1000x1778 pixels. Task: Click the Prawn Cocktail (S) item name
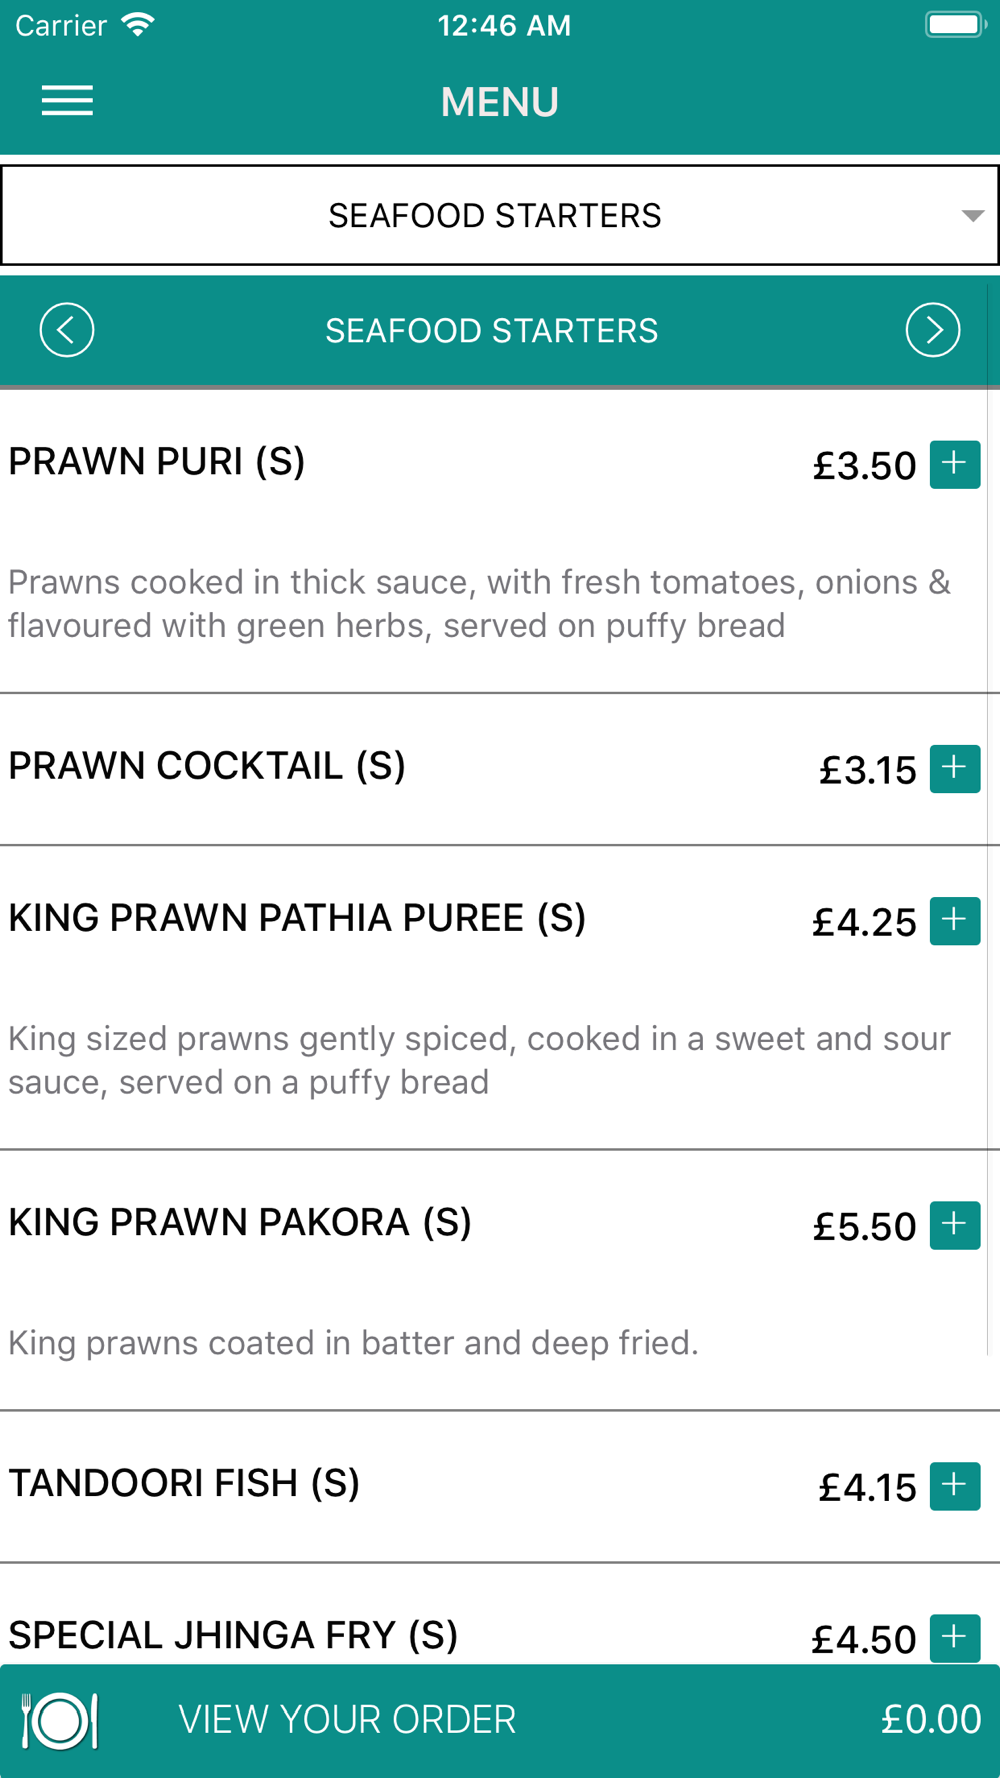(207, 766)
